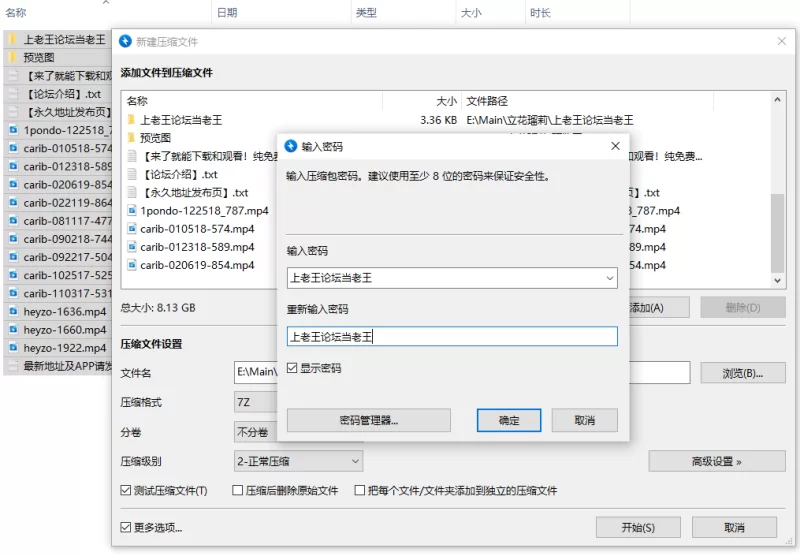This screenshot has height=556, width=800.
Task: Click the 重新输入密码 text field
Action: (x=452, y=337)
